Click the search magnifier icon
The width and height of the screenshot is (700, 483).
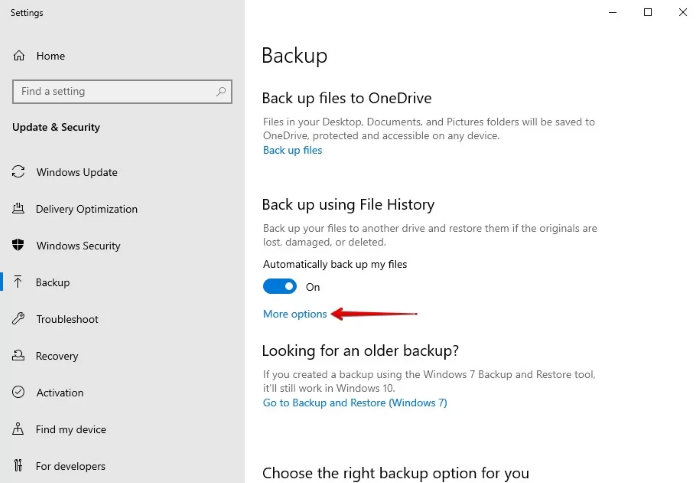tap(221, 92)
